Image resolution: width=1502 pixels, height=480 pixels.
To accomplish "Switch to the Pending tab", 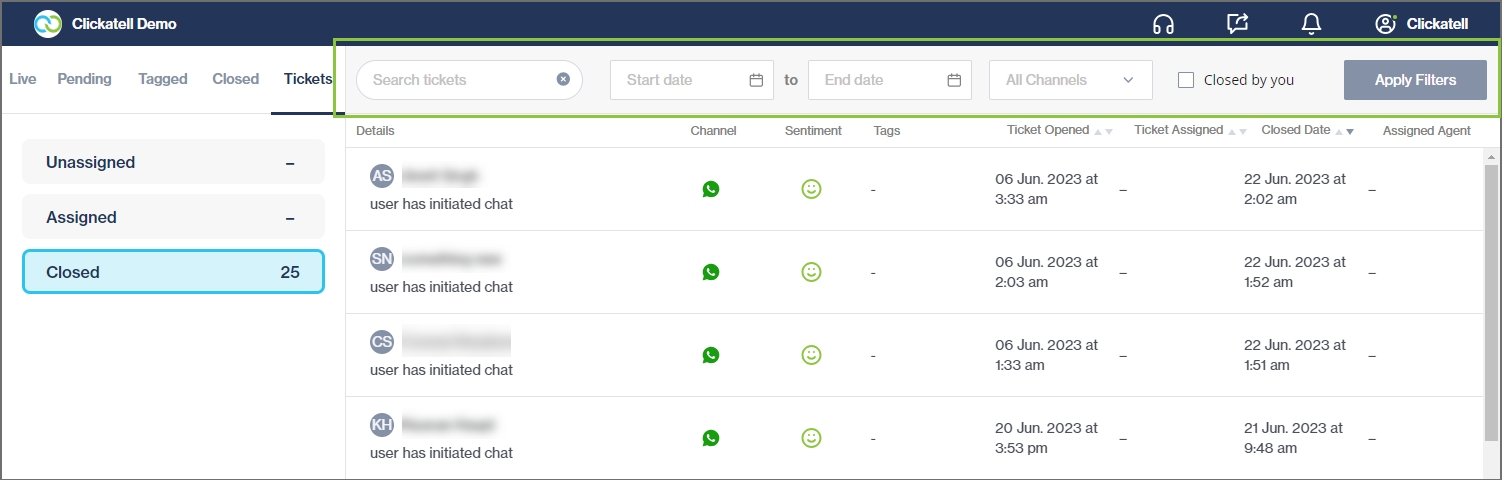I will pos(84,79).
